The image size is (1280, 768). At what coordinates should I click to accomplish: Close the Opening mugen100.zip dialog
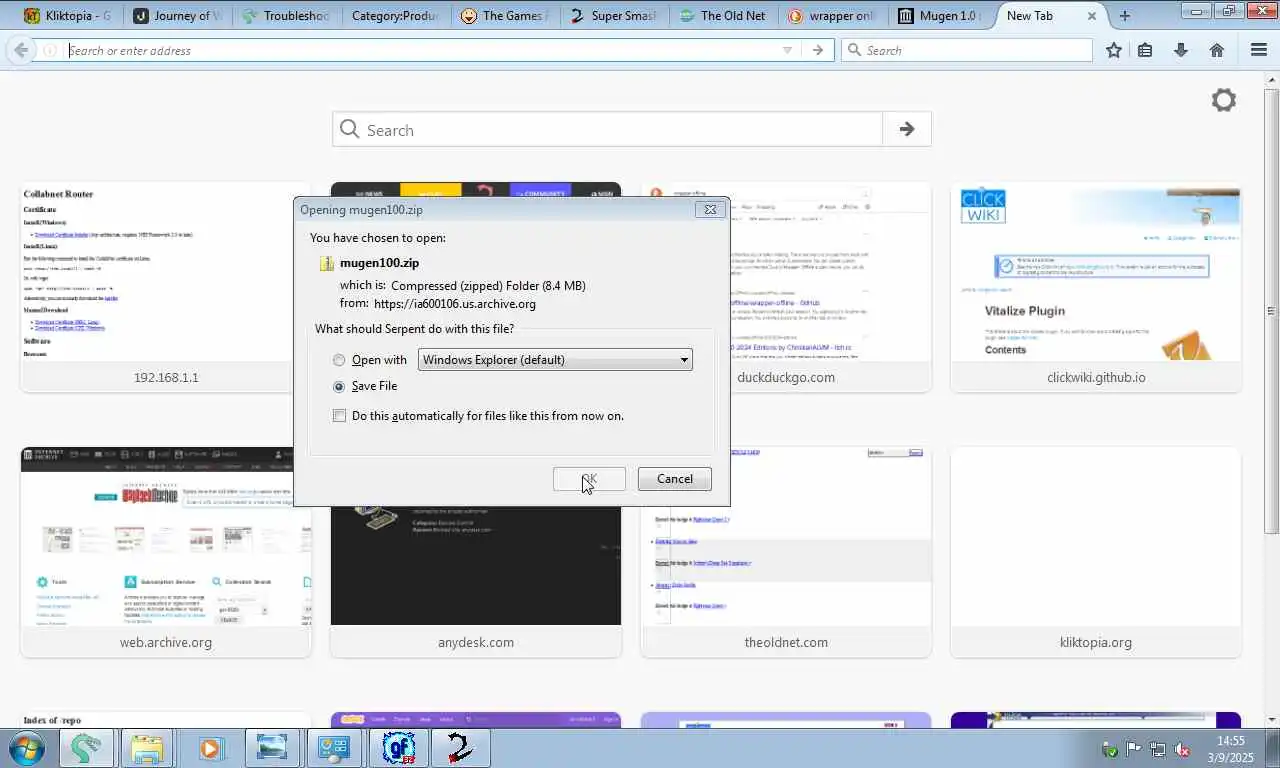710,209
